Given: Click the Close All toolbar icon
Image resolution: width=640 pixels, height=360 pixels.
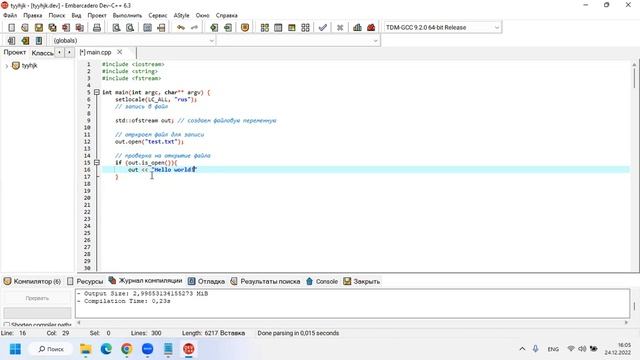Looking at the screenshot, I should click(80, 27).
